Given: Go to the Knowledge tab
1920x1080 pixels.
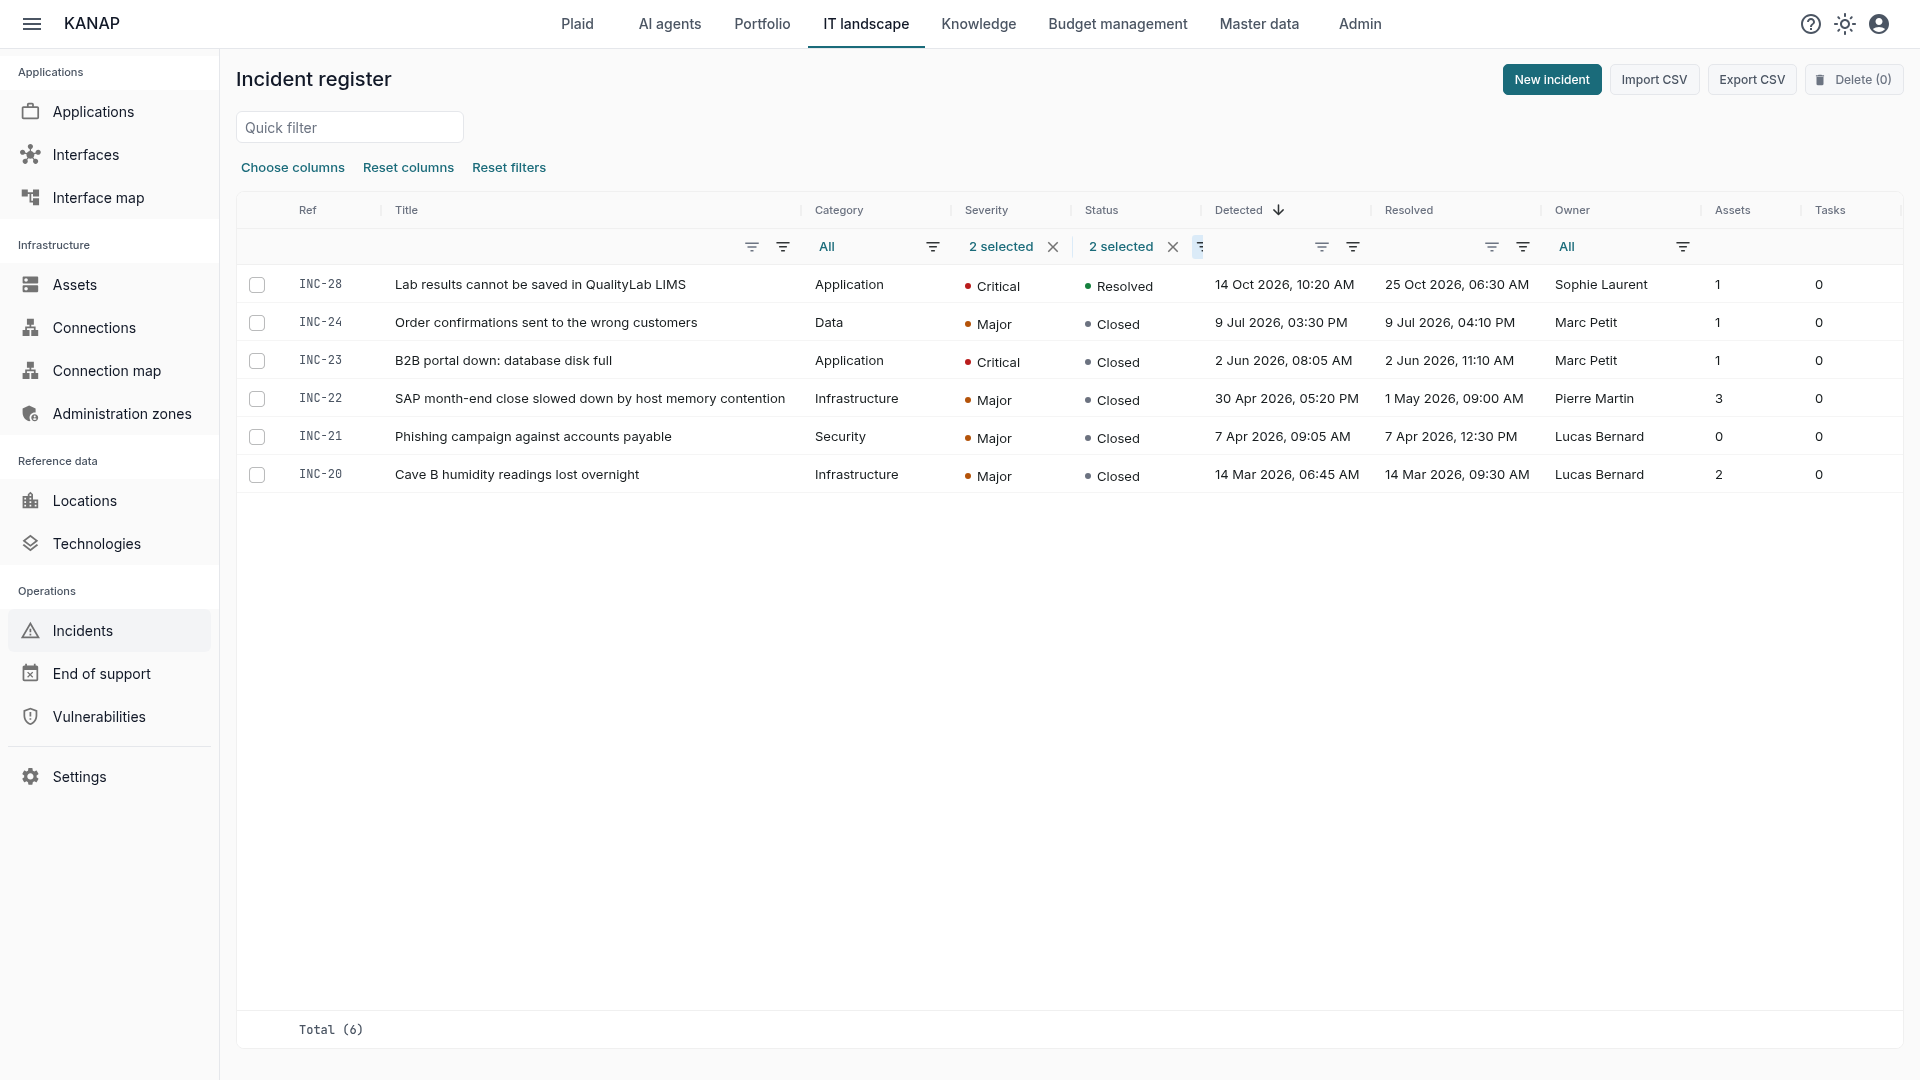Looking at the screenshot, I should click(x=978, y=24).
